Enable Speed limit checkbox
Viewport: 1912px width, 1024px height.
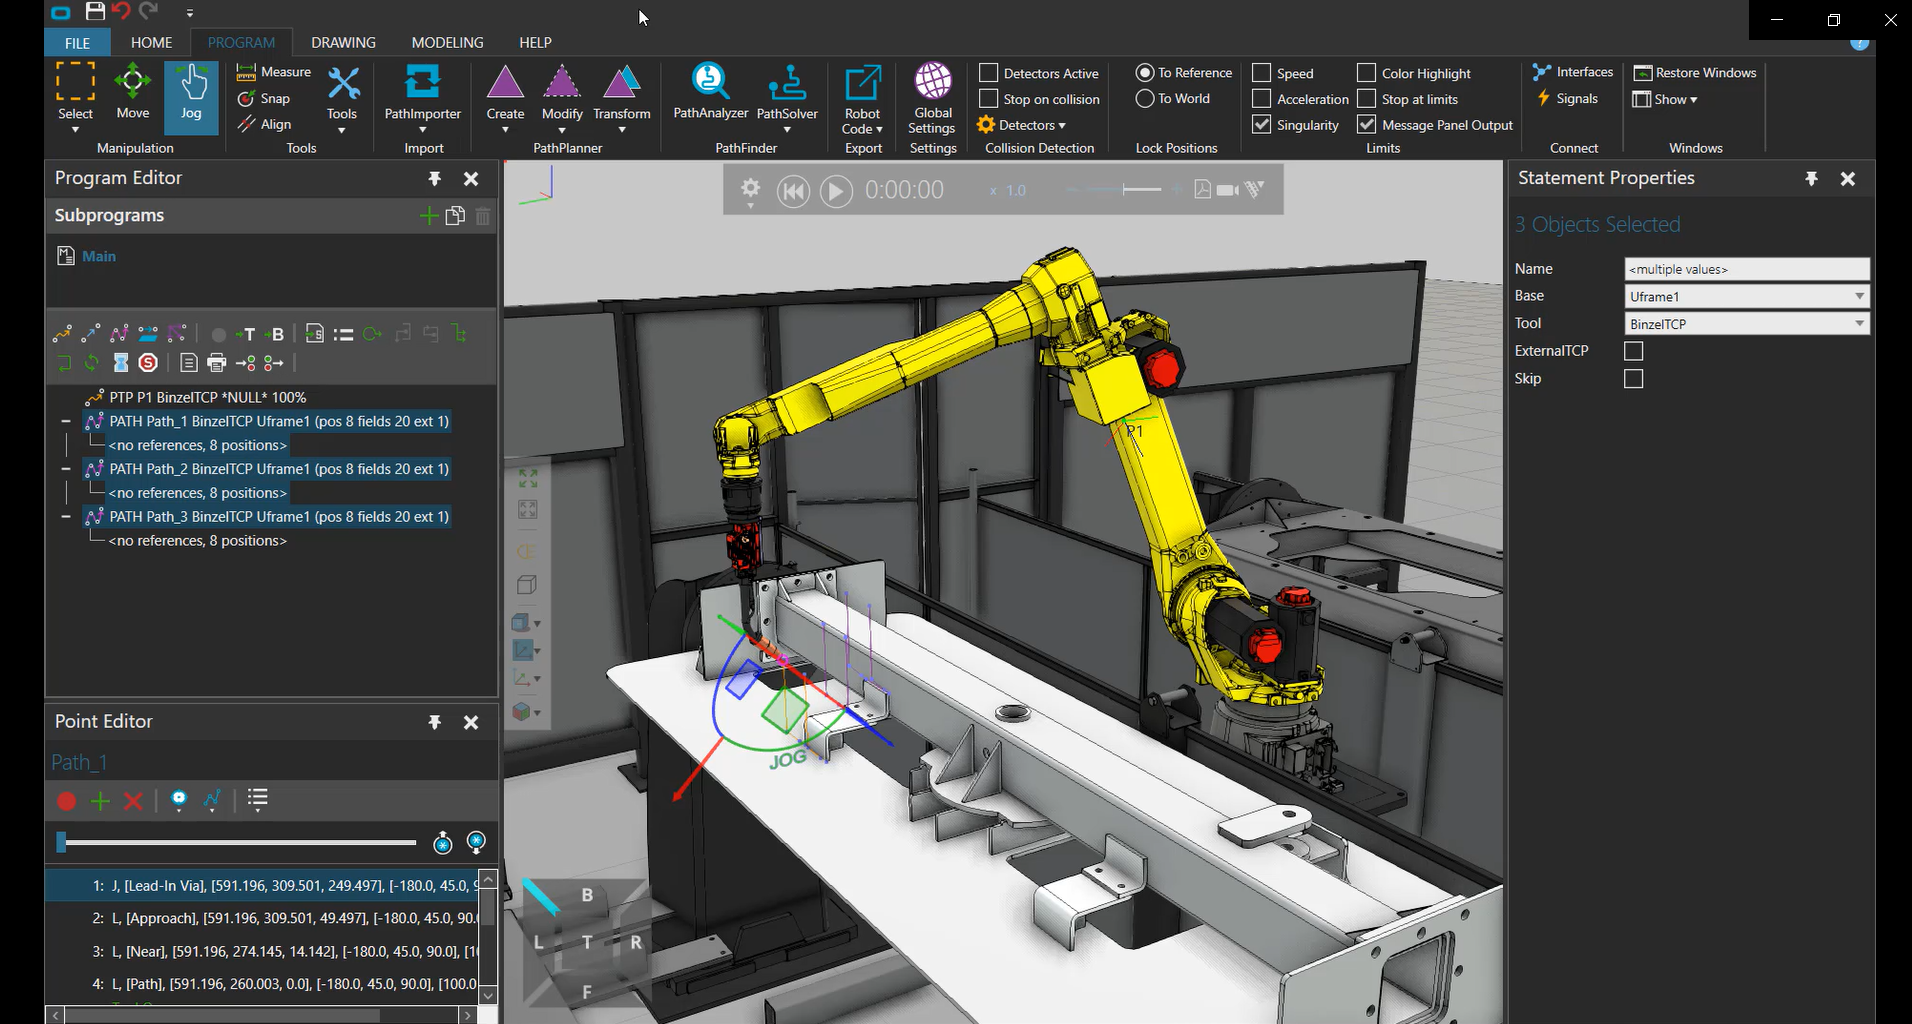click(1262, 73)
